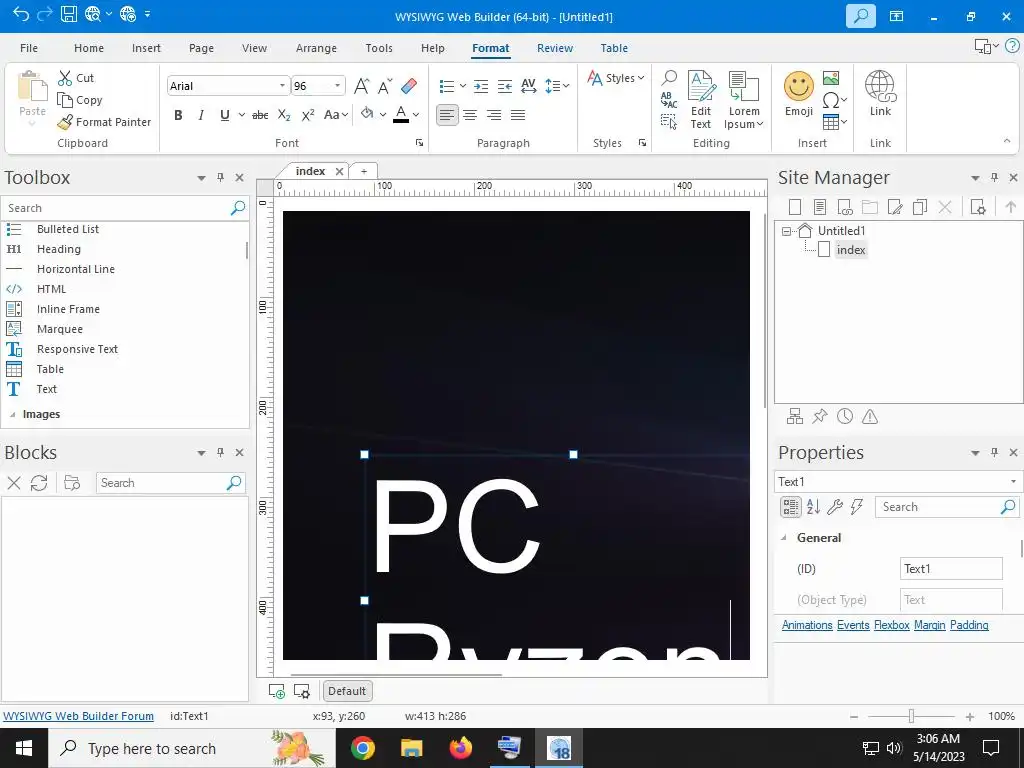Open the File menu
Image resolution: width=1024 pixels, height=768 pixels.
[x=29, y=48]
